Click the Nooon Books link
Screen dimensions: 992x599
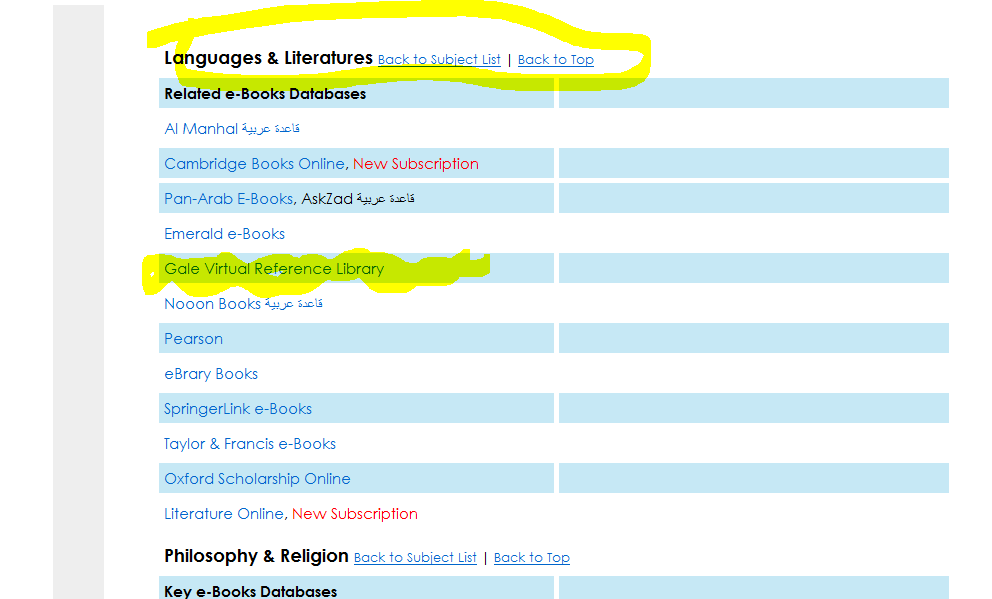click(x=244, y=304)
